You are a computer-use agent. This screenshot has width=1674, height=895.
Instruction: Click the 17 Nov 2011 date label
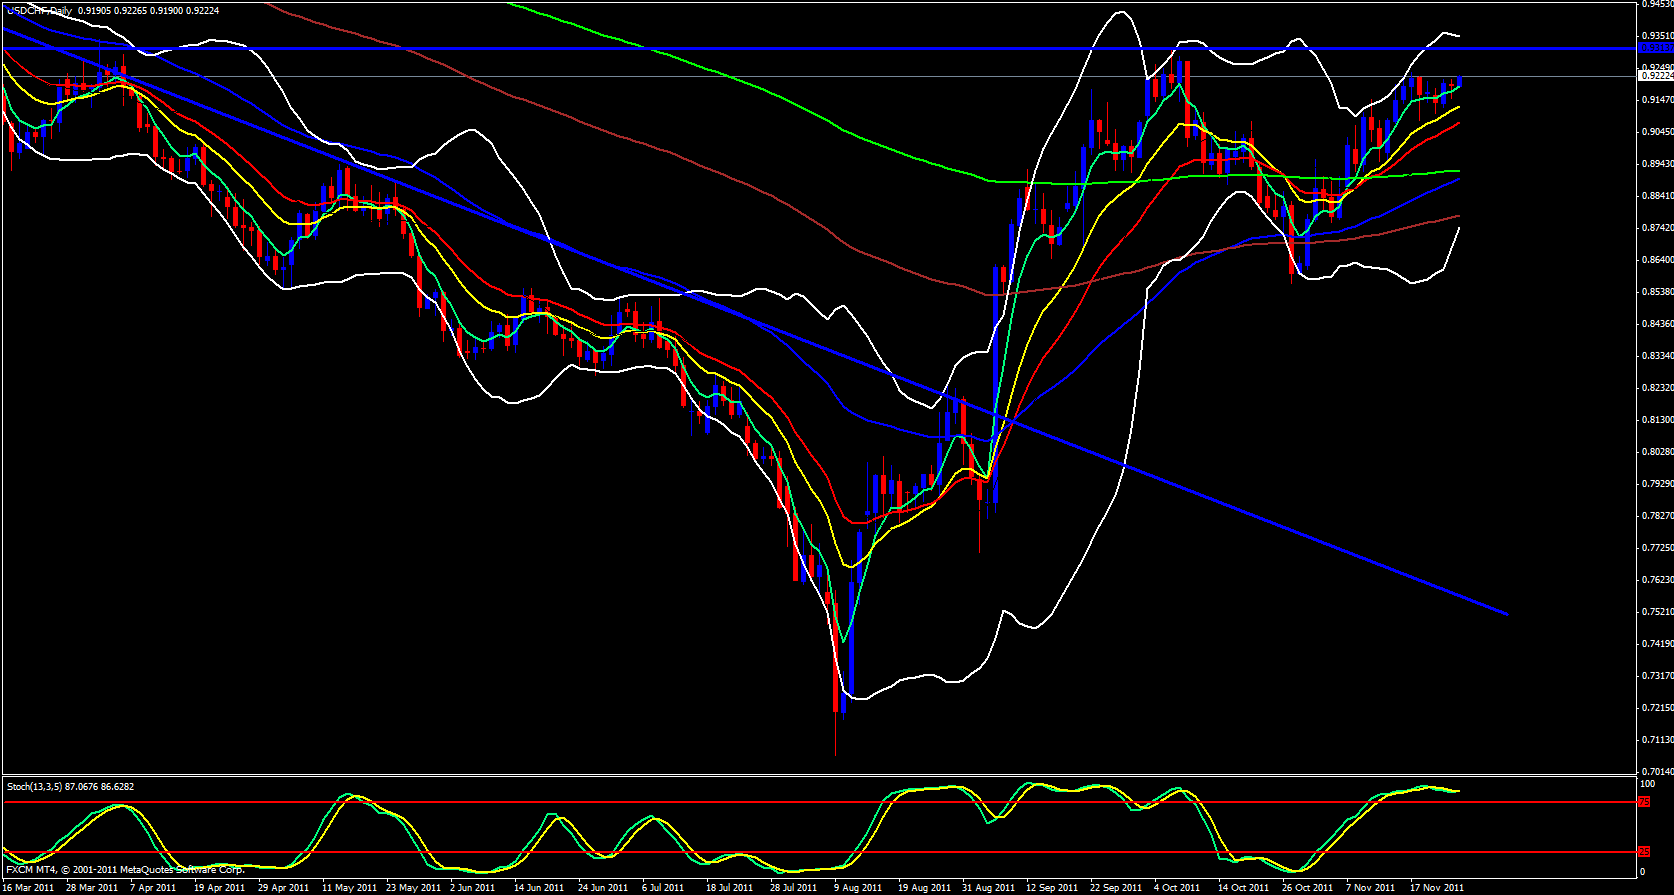tap(1437, 888)
